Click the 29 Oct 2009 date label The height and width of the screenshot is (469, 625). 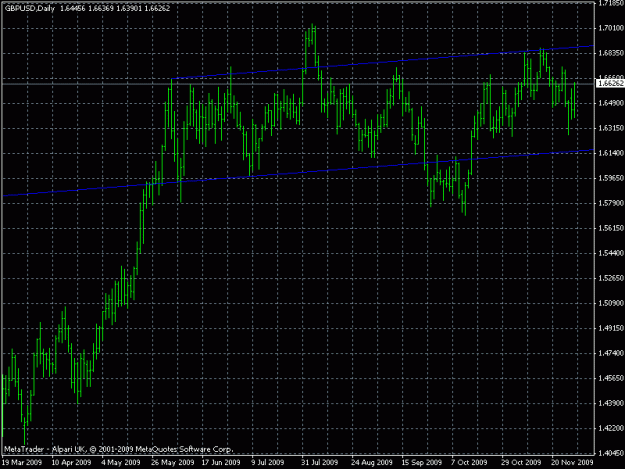(x=521, y=463)
